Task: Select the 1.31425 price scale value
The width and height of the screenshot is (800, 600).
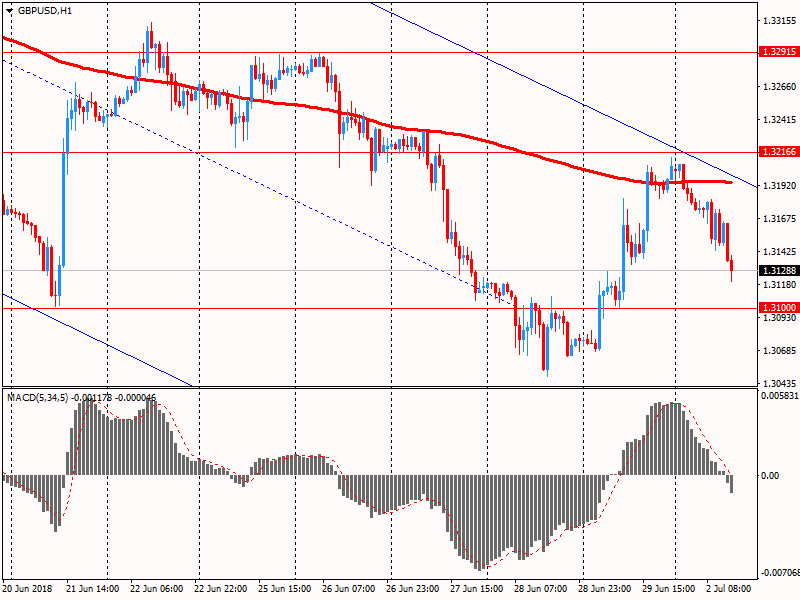Action: click(x=780, y=252)
